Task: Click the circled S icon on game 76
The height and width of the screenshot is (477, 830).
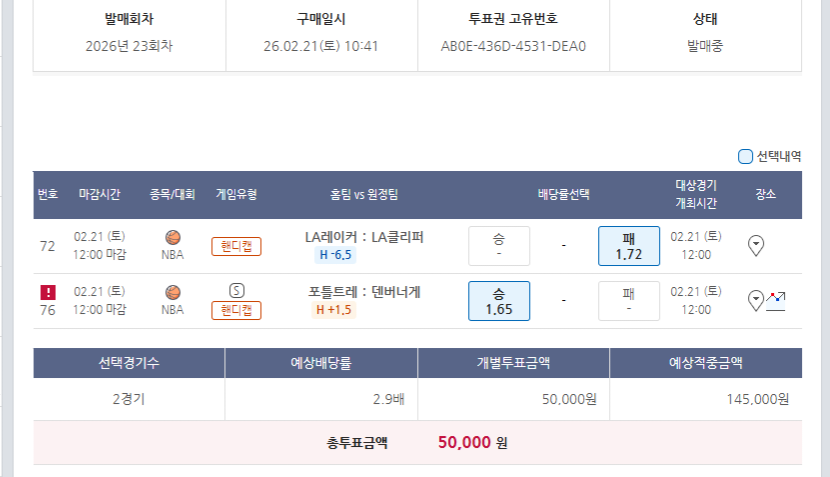Action: (x=236, y=290)
